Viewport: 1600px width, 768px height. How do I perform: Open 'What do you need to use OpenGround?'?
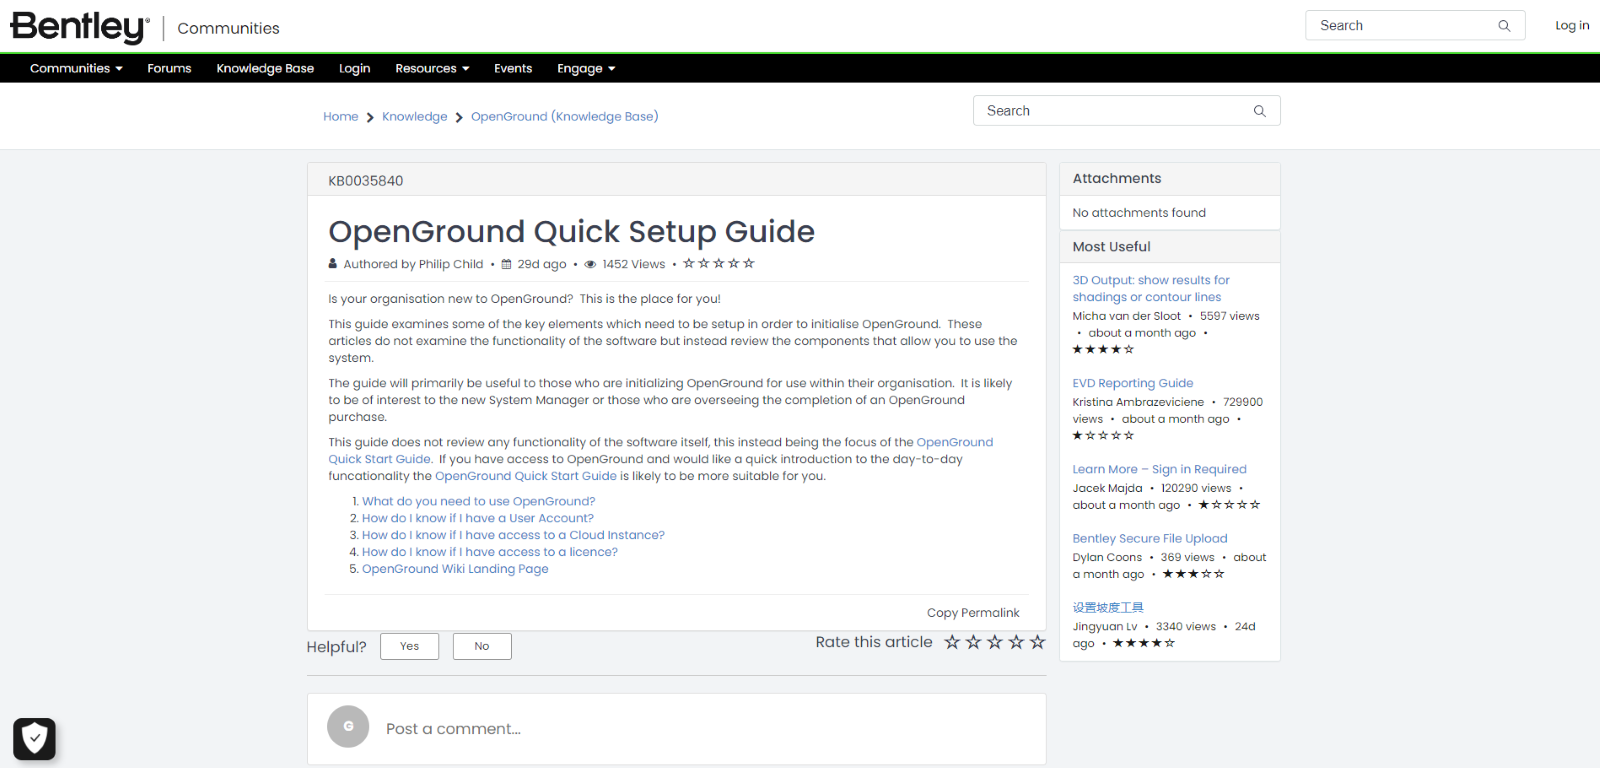(x=478, y=502)
